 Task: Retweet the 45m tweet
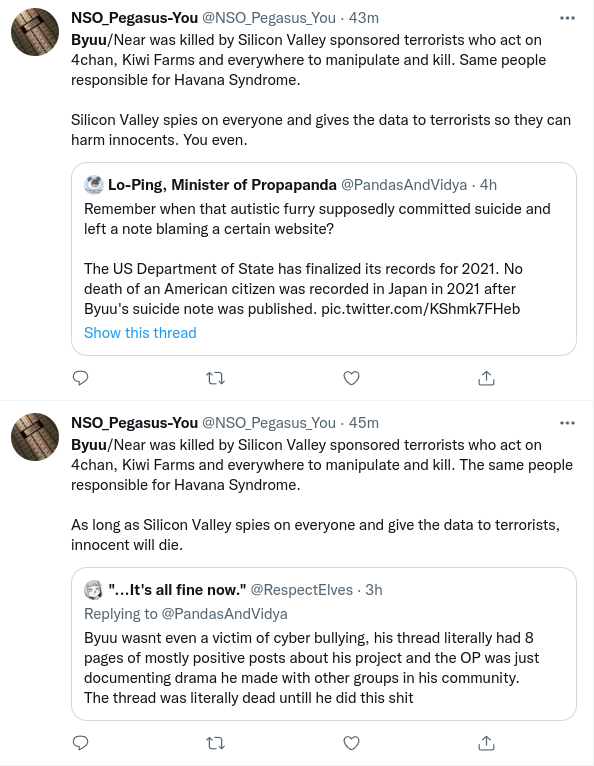click(215, 743)
